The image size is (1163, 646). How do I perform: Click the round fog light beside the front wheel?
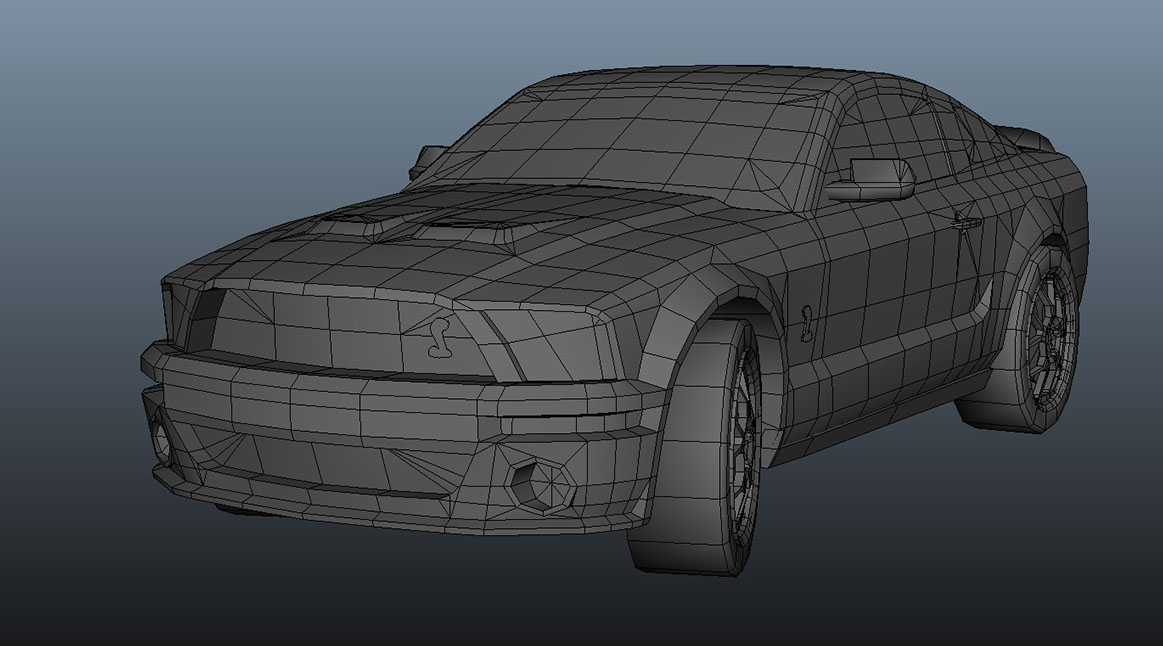click(542, 484)
